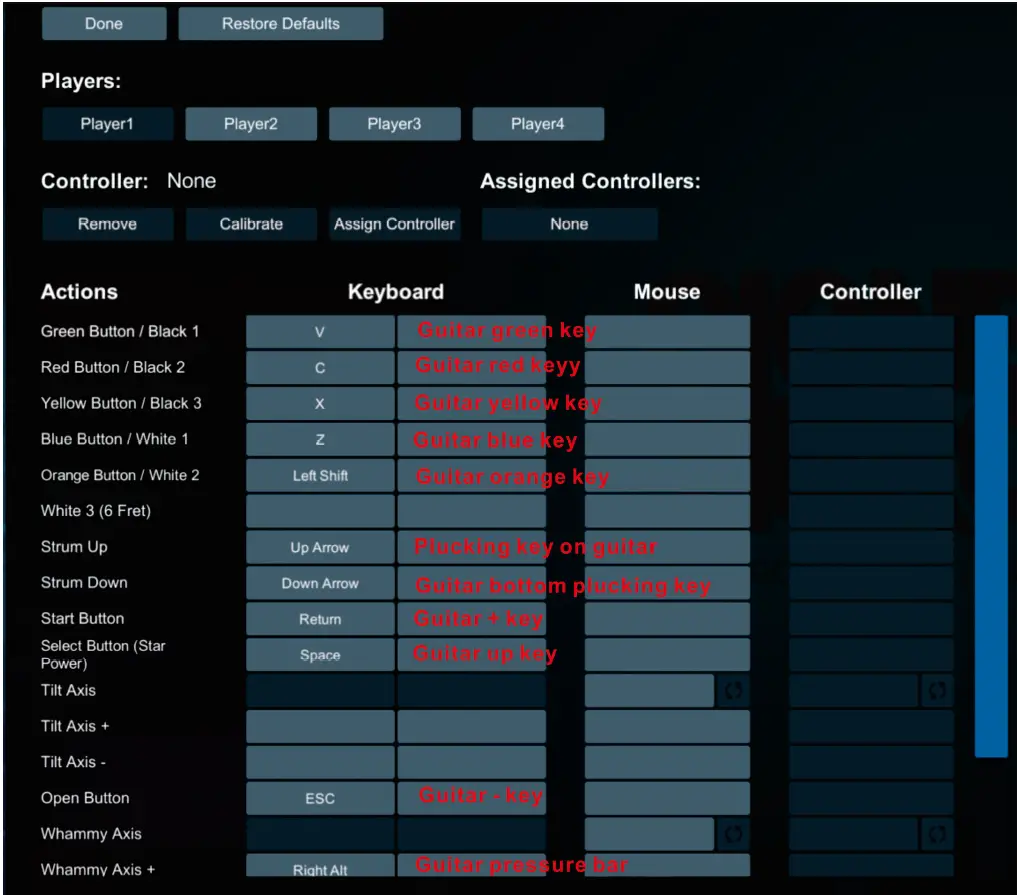This screenshot has height=895, width=1018.
Task: Set controller binding for Tilt Axis +
Action: pos(871,727)
